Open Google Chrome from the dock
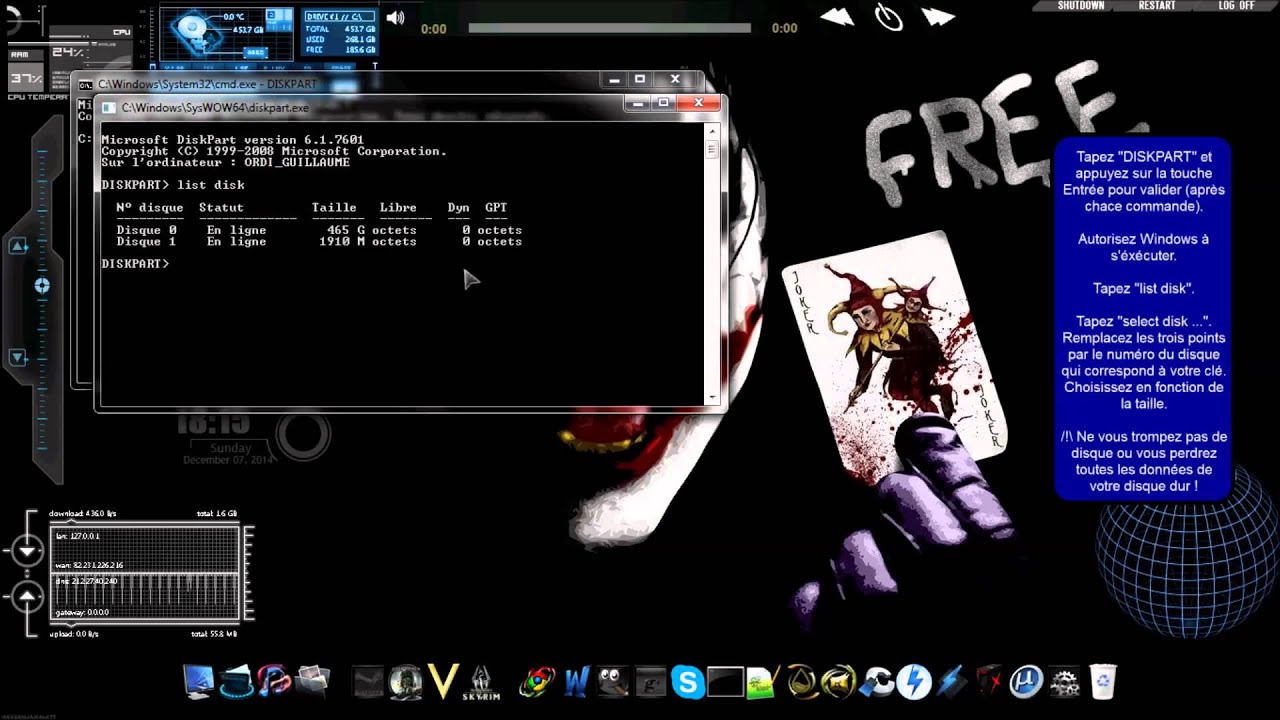This screenshot has width=1280, height=720. (537, 682)
